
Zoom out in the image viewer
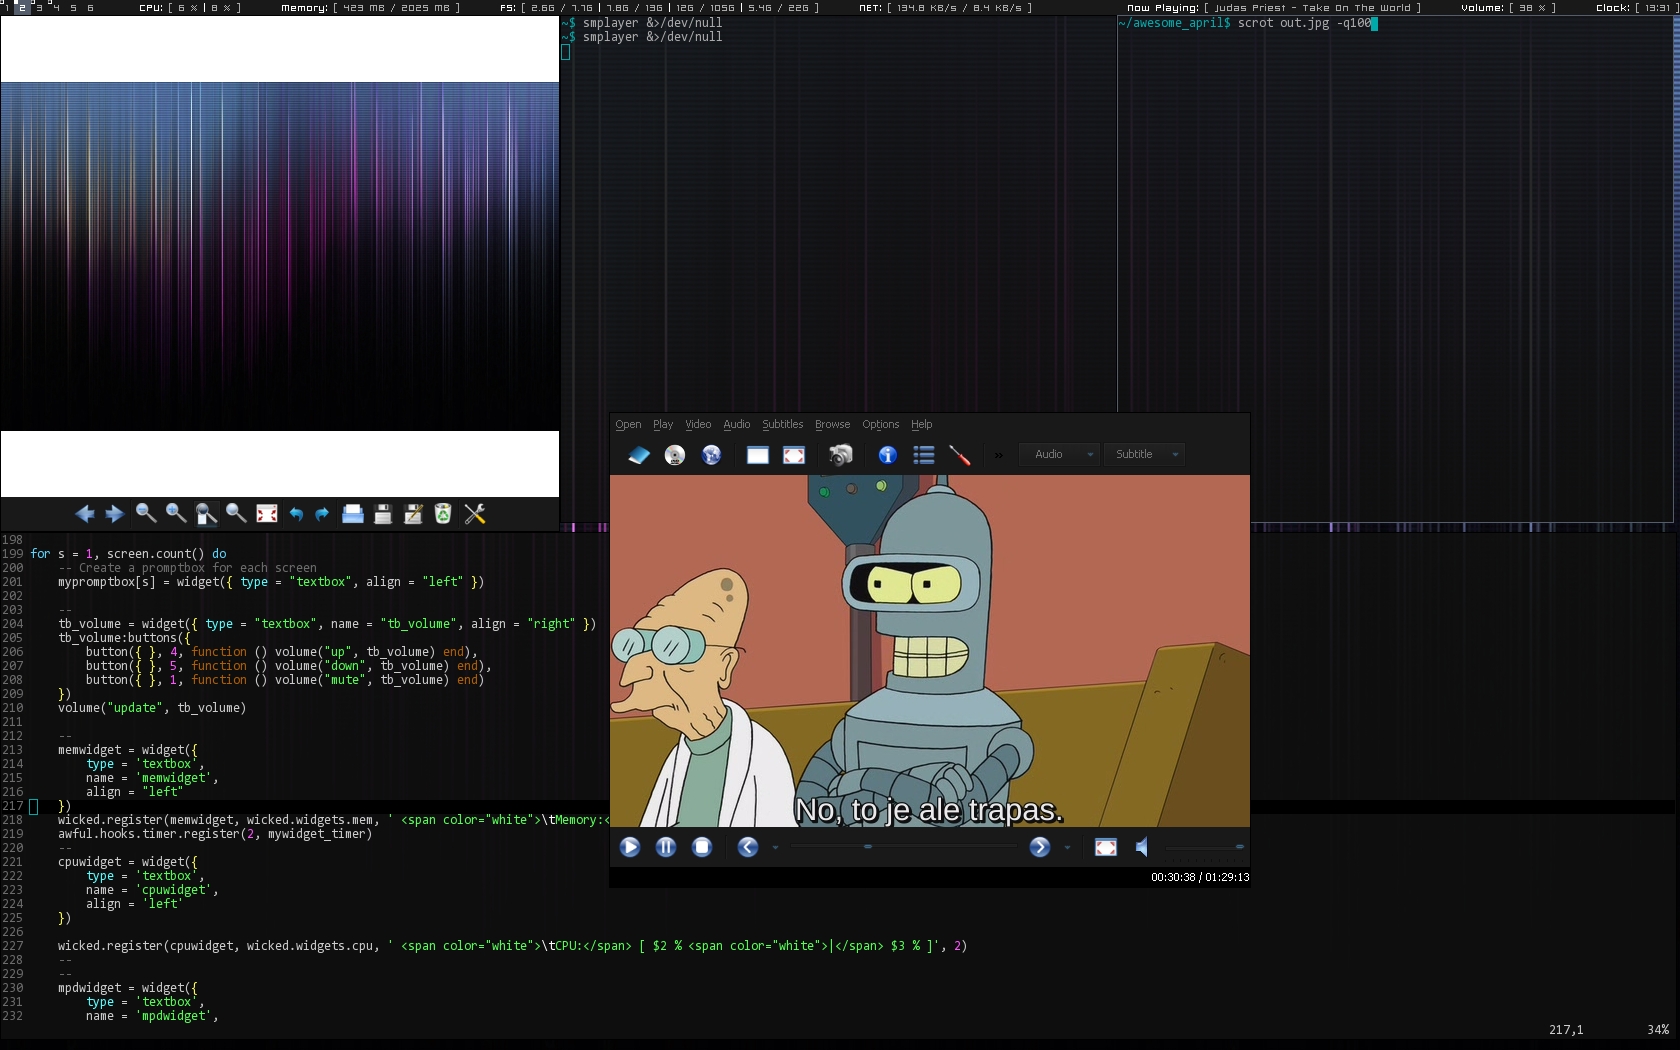coord(146,514)
